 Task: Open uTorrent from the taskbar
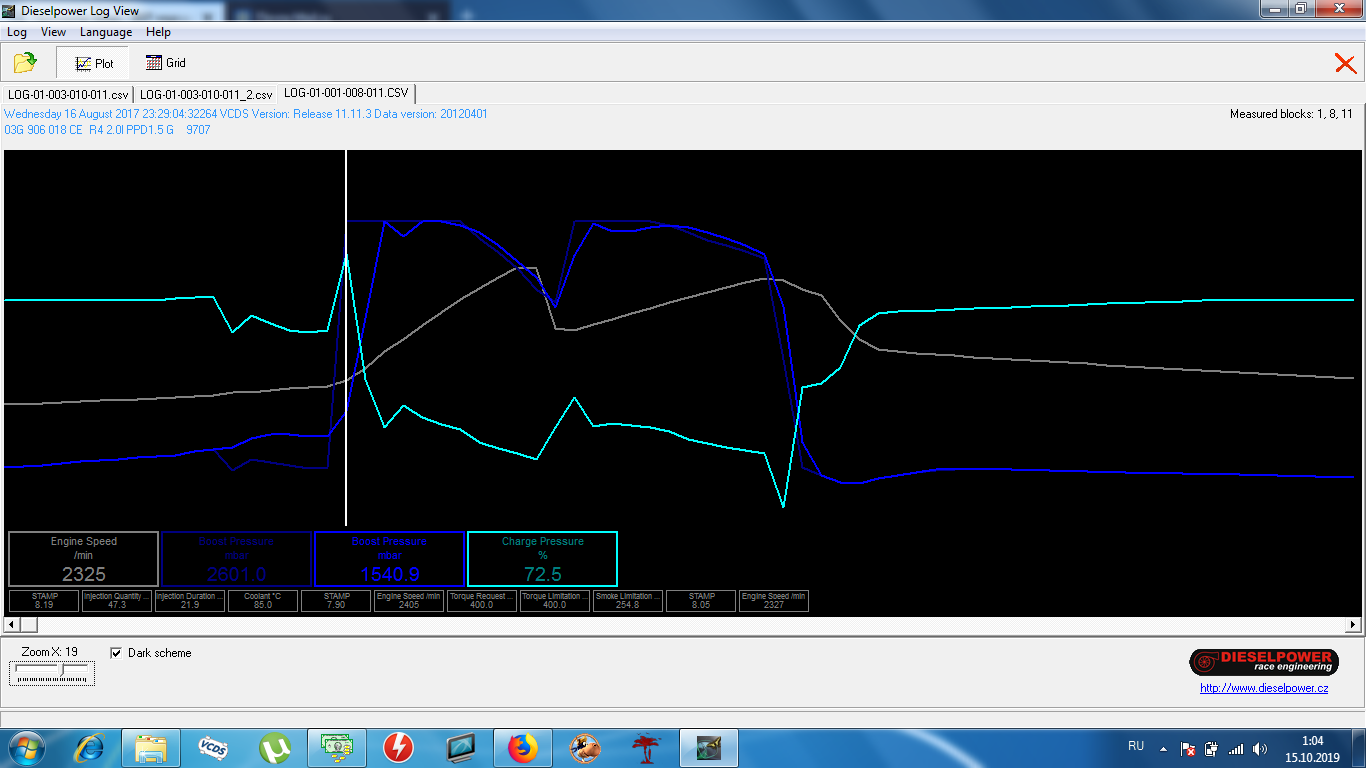(x=274, y=748)
